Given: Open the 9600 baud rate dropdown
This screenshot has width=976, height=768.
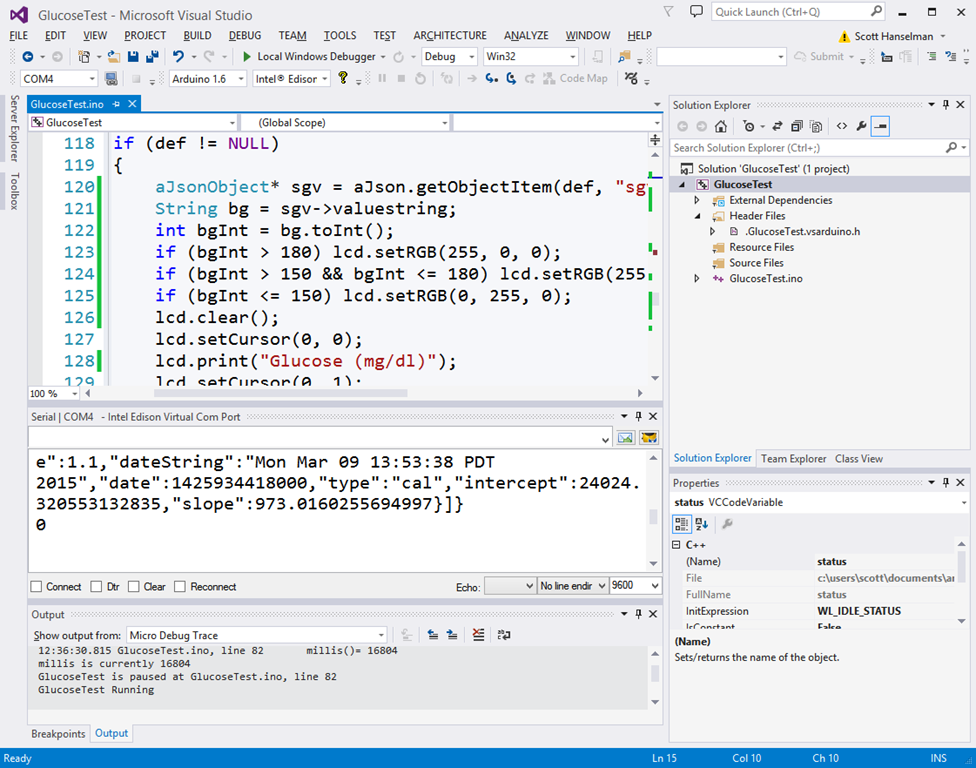Looking at the screenshot, I should (654, 586).
